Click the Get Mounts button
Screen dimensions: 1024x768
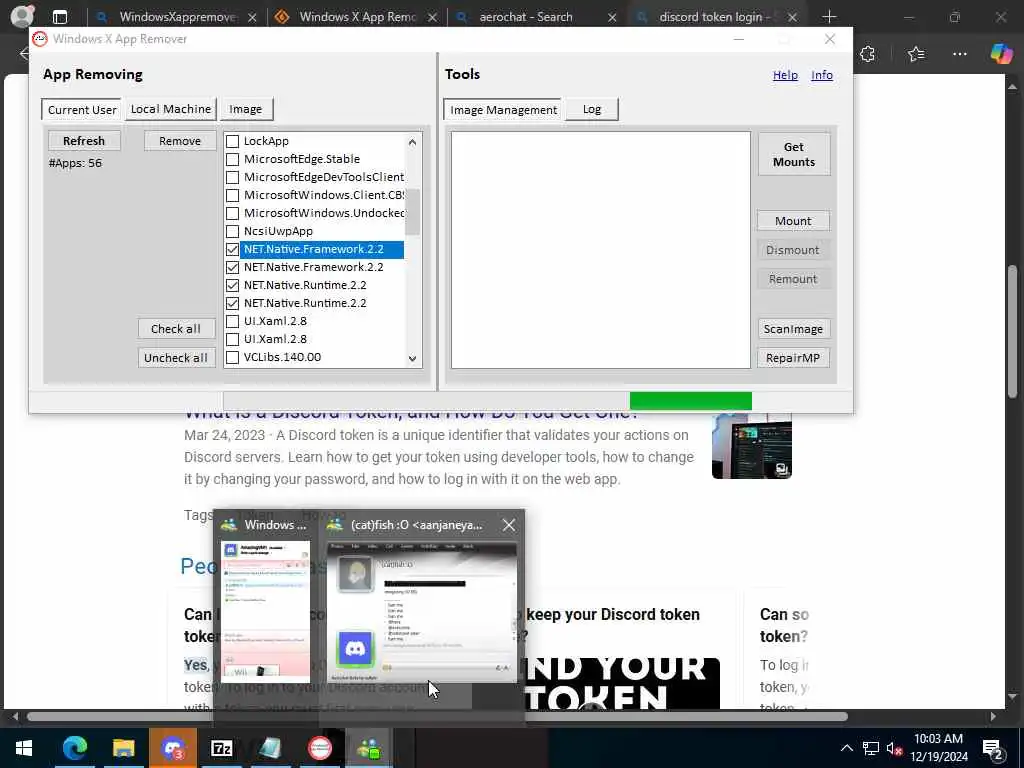(x=793, y=154)
